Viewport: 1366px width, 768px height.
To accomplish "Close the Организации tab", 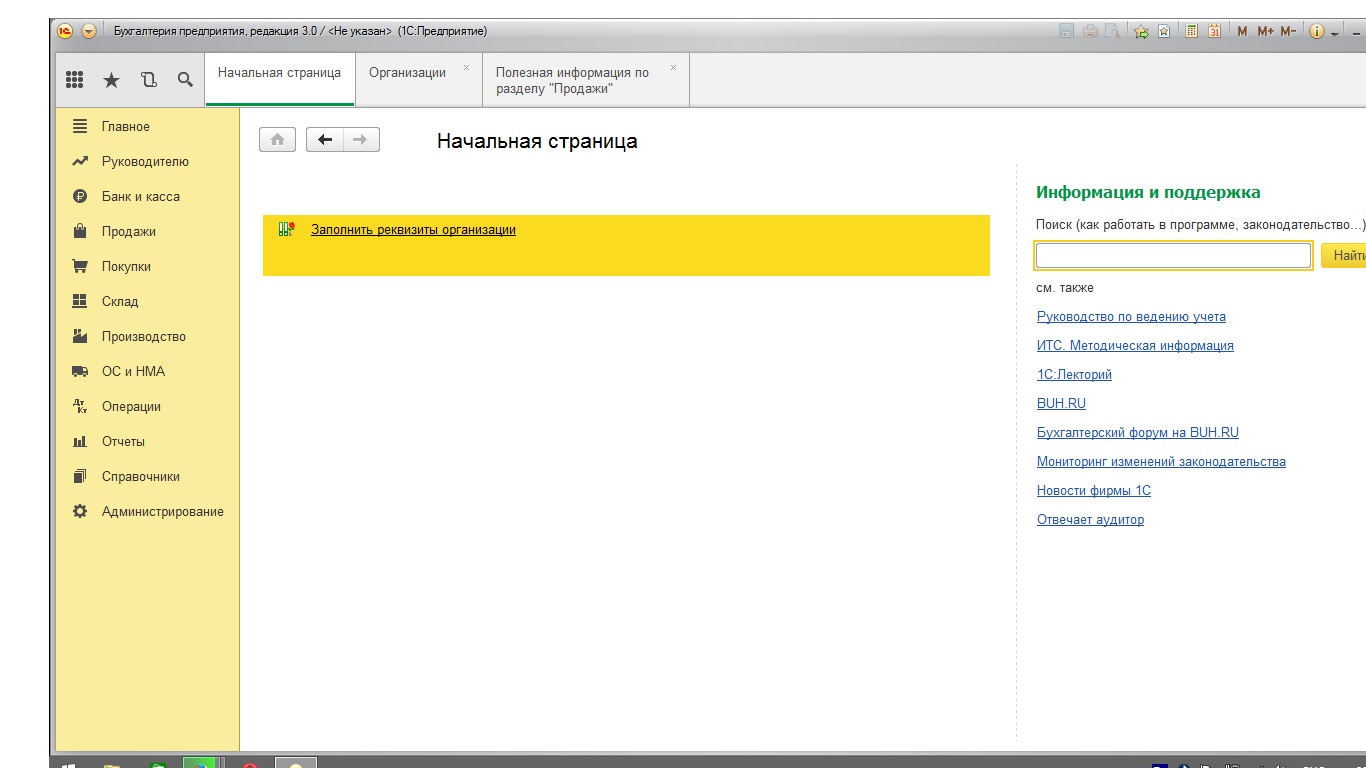I will (x=466, y=68).
